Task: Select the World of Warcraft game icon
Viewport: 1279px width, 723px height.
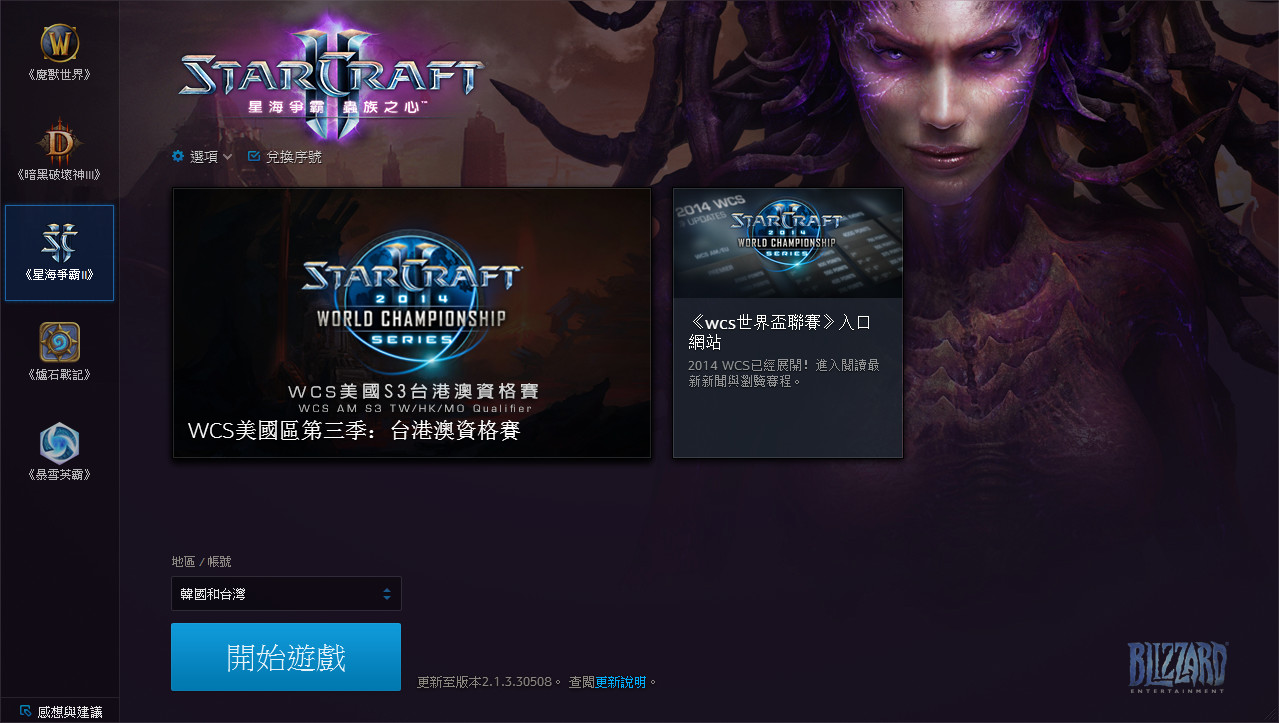Action: coord(59,43)
